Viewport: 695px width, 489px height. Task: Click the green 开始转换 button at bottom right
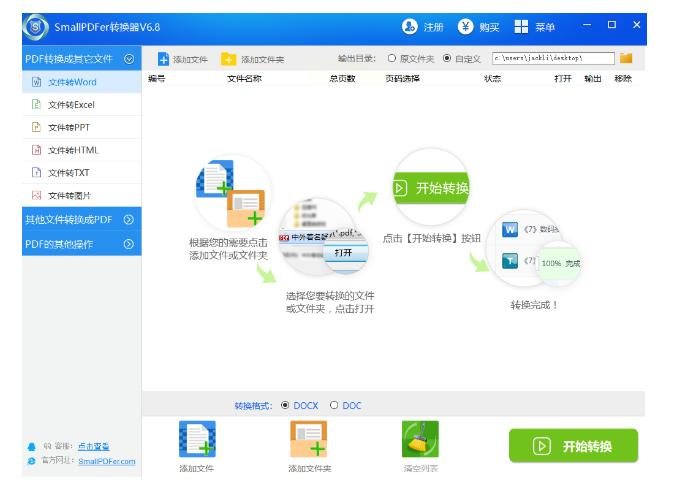click(x=573, y=446)
